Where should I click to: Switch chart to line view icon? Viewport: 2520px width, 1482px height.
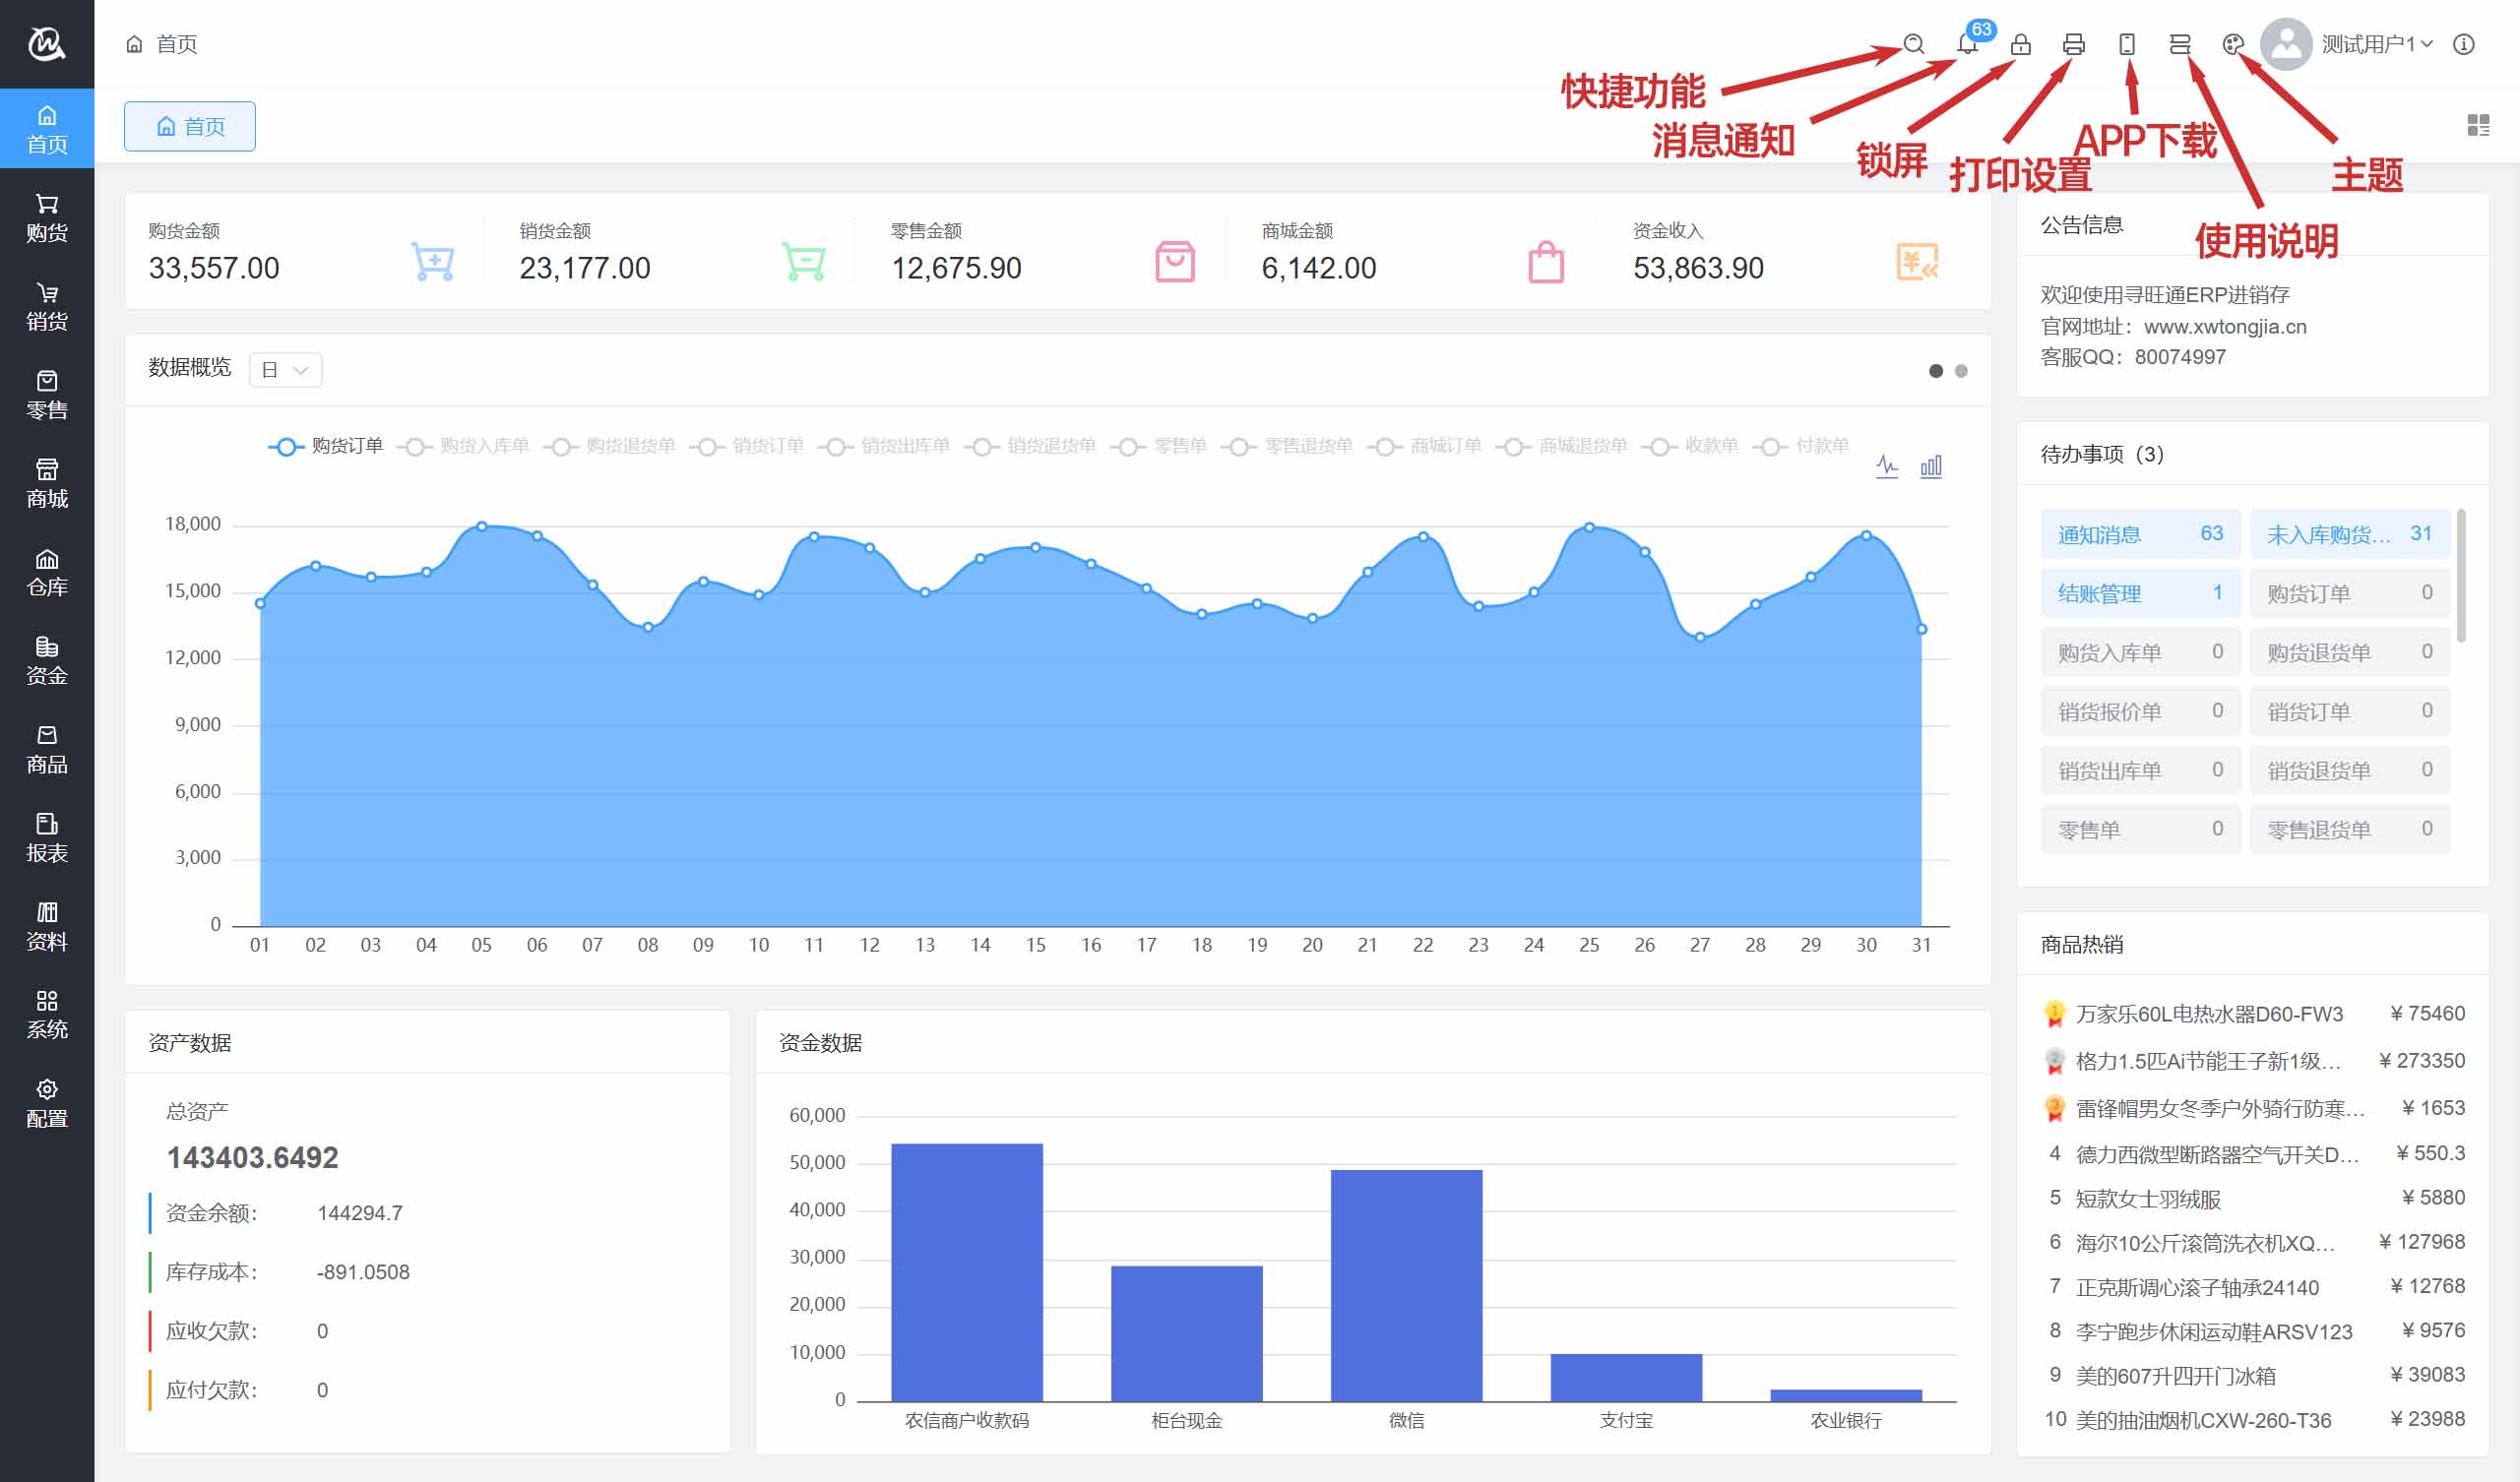click(x=1887, y=466)
